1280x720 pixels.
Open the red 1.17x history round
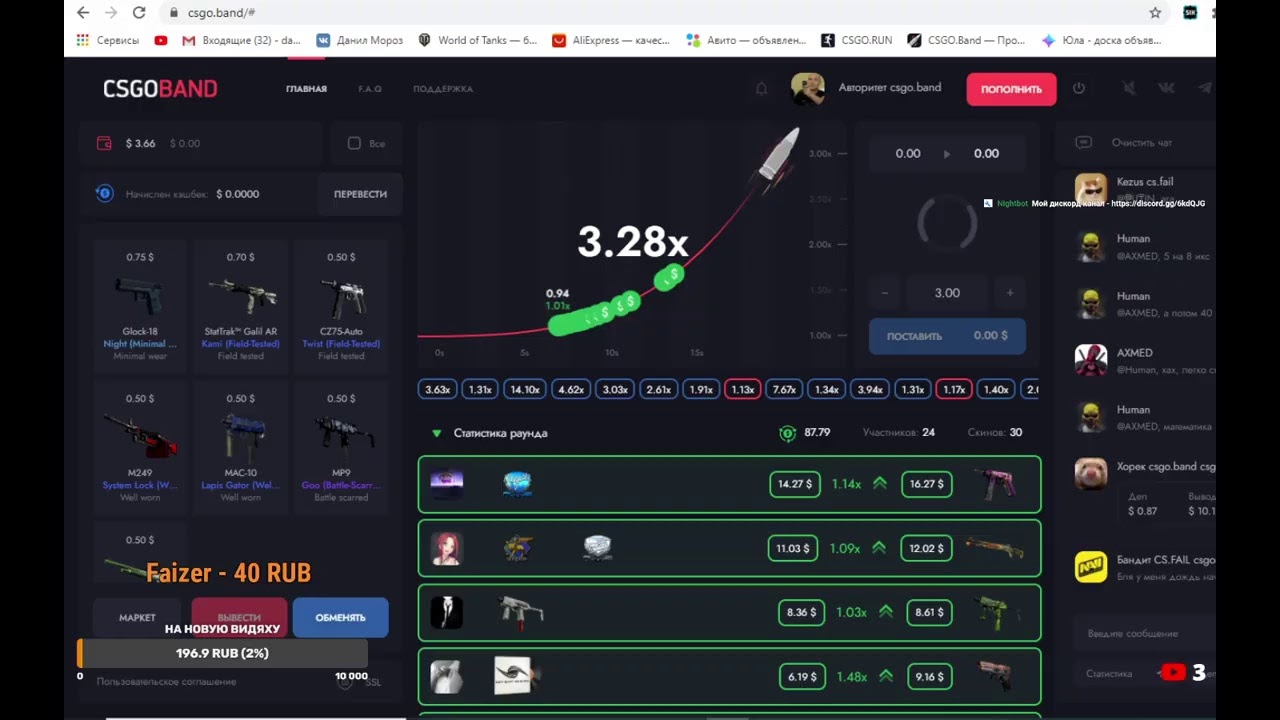point(954,390)
